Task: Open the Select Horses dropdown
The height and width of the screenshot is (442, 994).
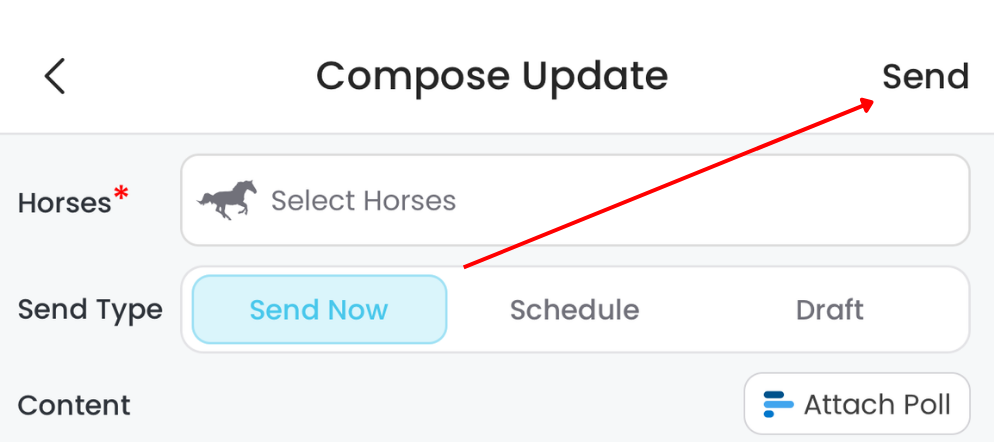Action: tap(574, 200)
